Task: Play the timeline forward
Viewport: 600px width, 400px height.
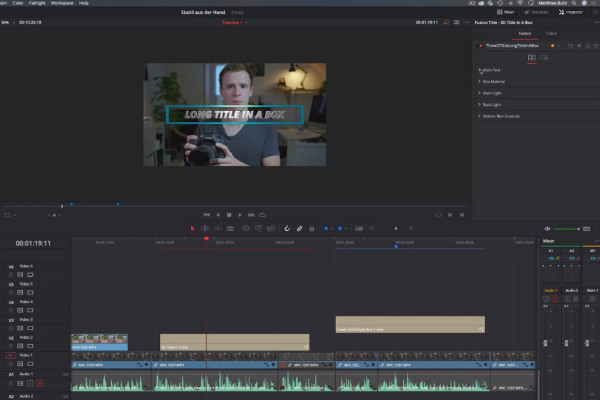Action: [240, 215]
